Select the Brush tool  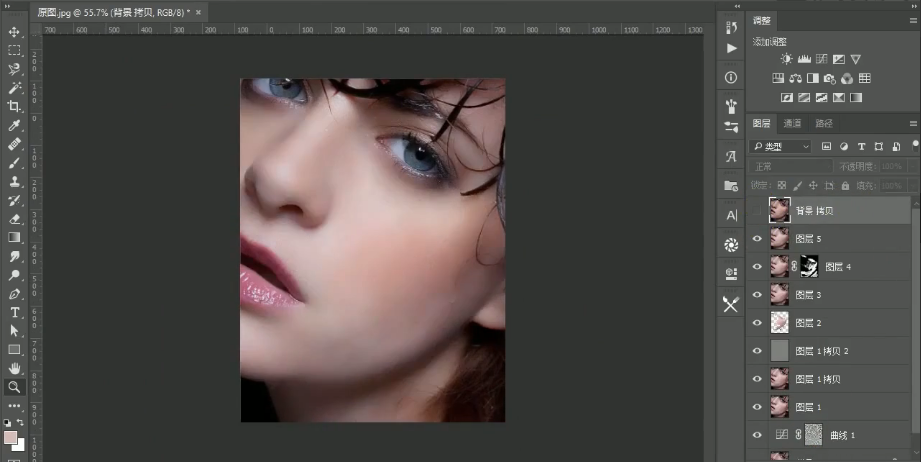click(14, 163)
